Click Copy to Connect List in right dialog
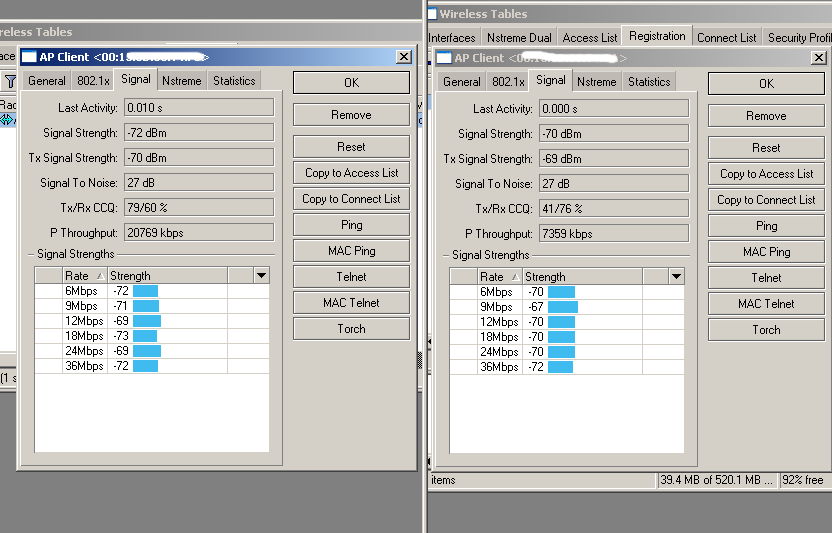This screenshot has height=533, width=832. 766,200
